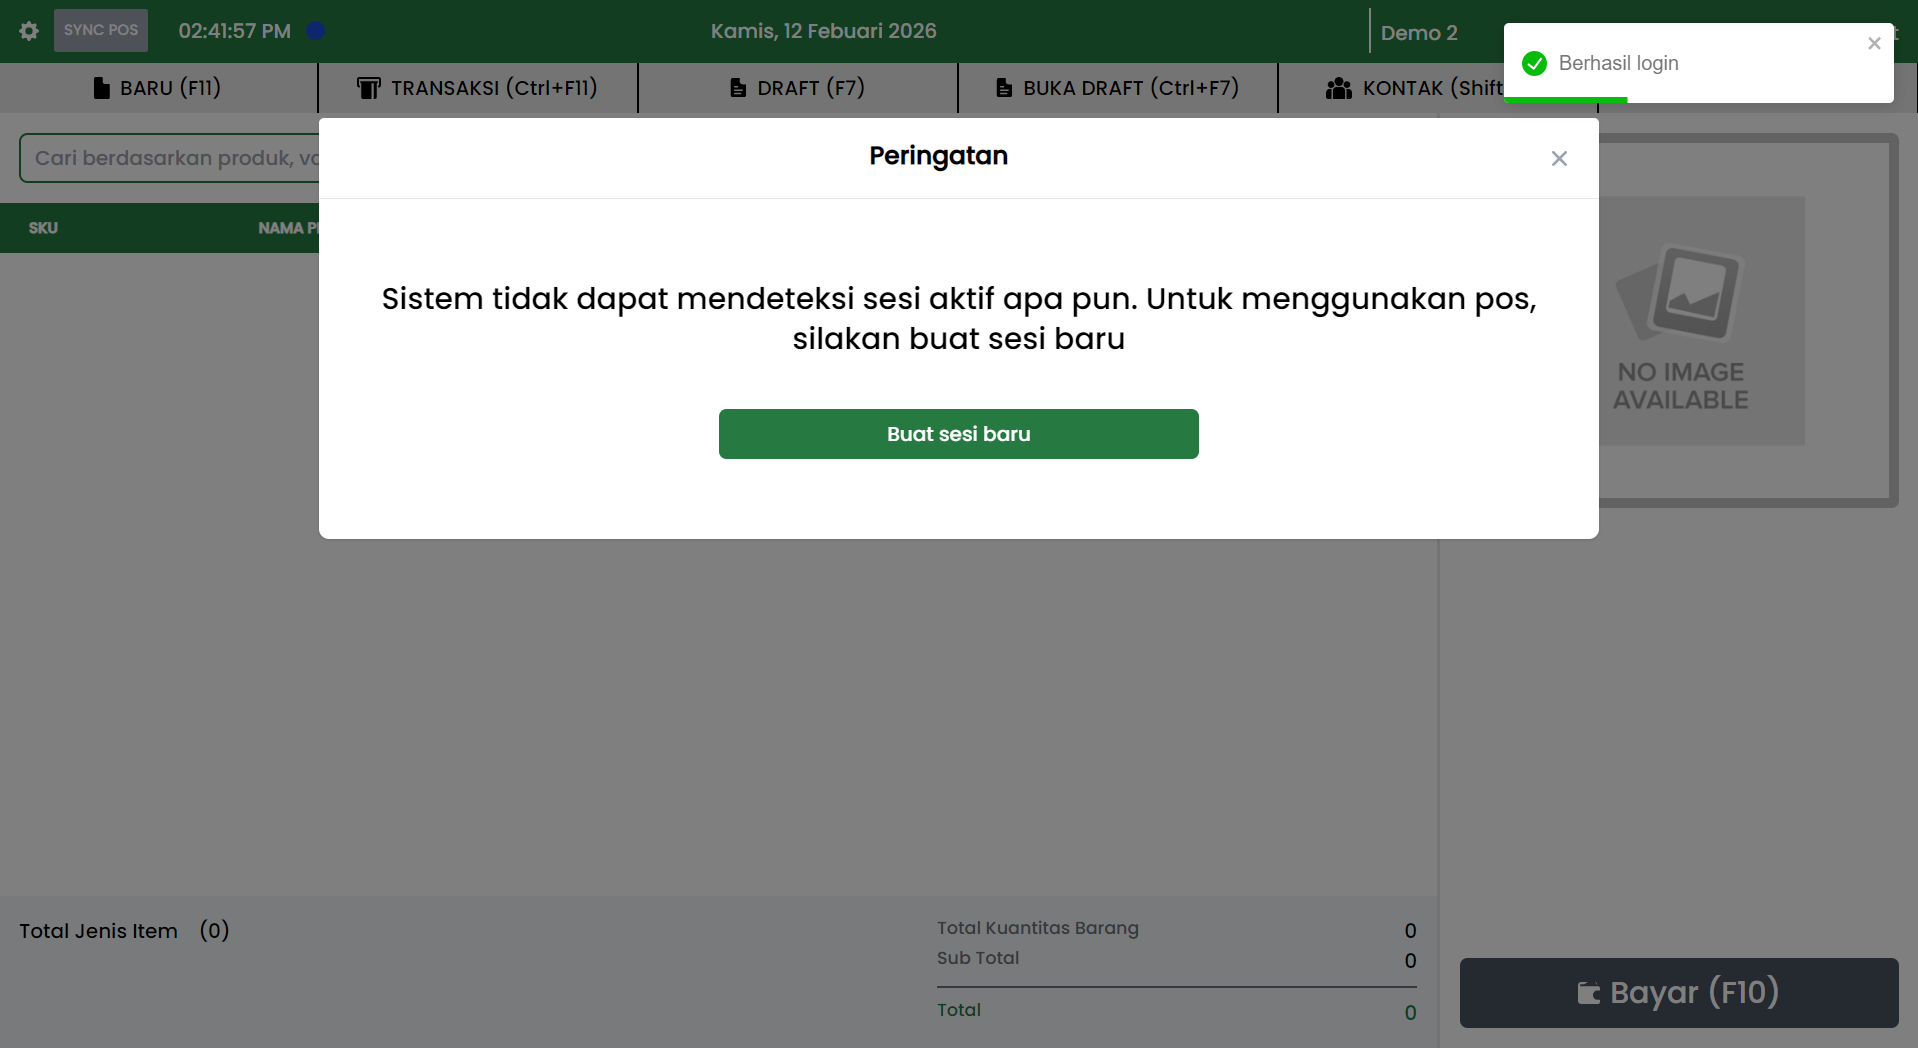Click the SYNC POS button

(x=101, y=31)
